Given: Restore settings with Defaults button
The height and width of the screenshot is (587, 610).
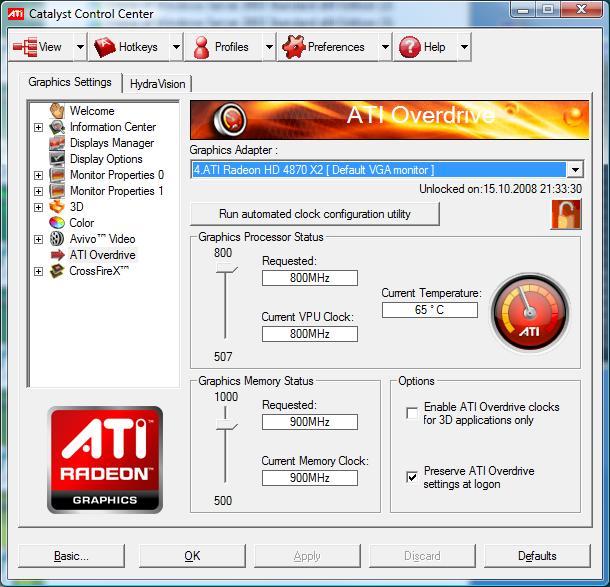Looking at the screenshot, I should (537, 555).
